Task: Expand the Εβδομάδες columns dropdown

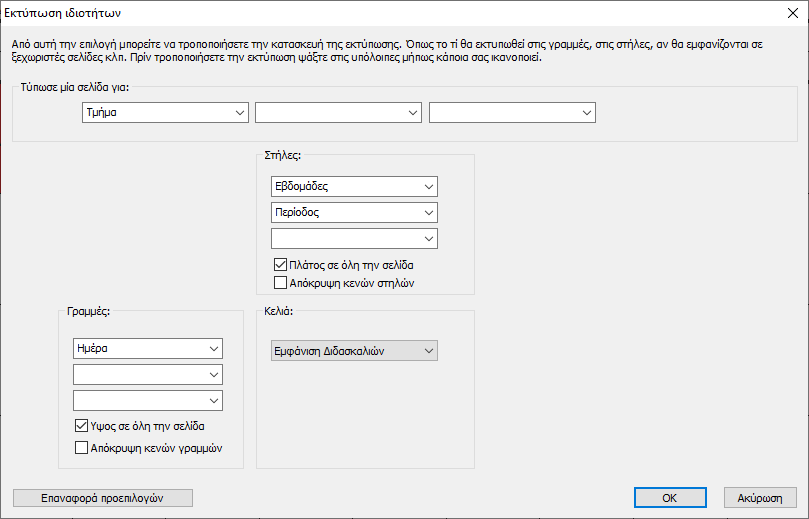Action: tap(354, 187)
